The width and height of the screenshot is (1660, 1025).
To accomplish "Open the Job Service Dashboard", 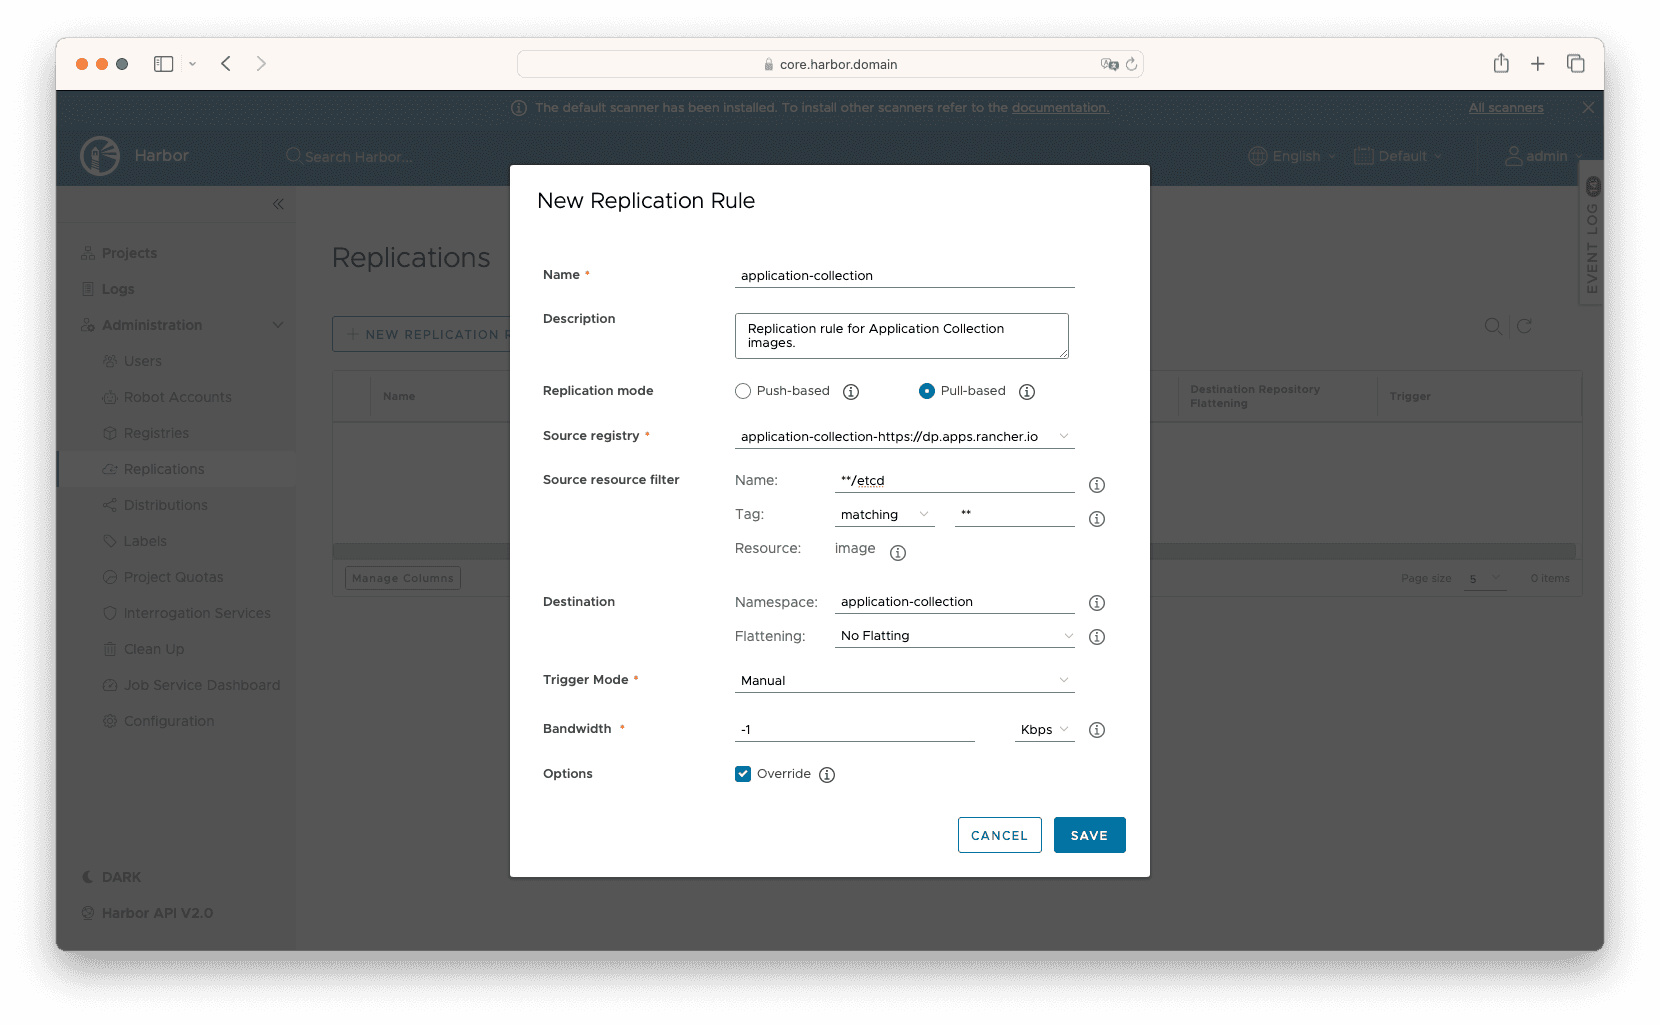I will click(201, 685).
